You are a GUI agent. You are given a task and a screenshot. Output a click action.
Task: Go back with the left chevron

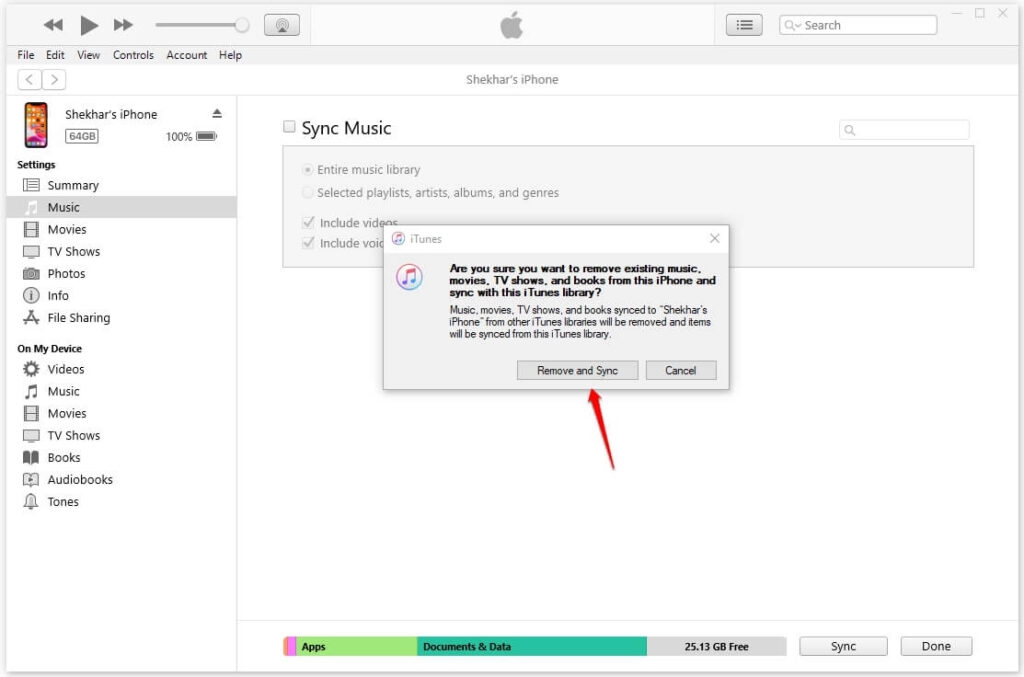[29, 80]
